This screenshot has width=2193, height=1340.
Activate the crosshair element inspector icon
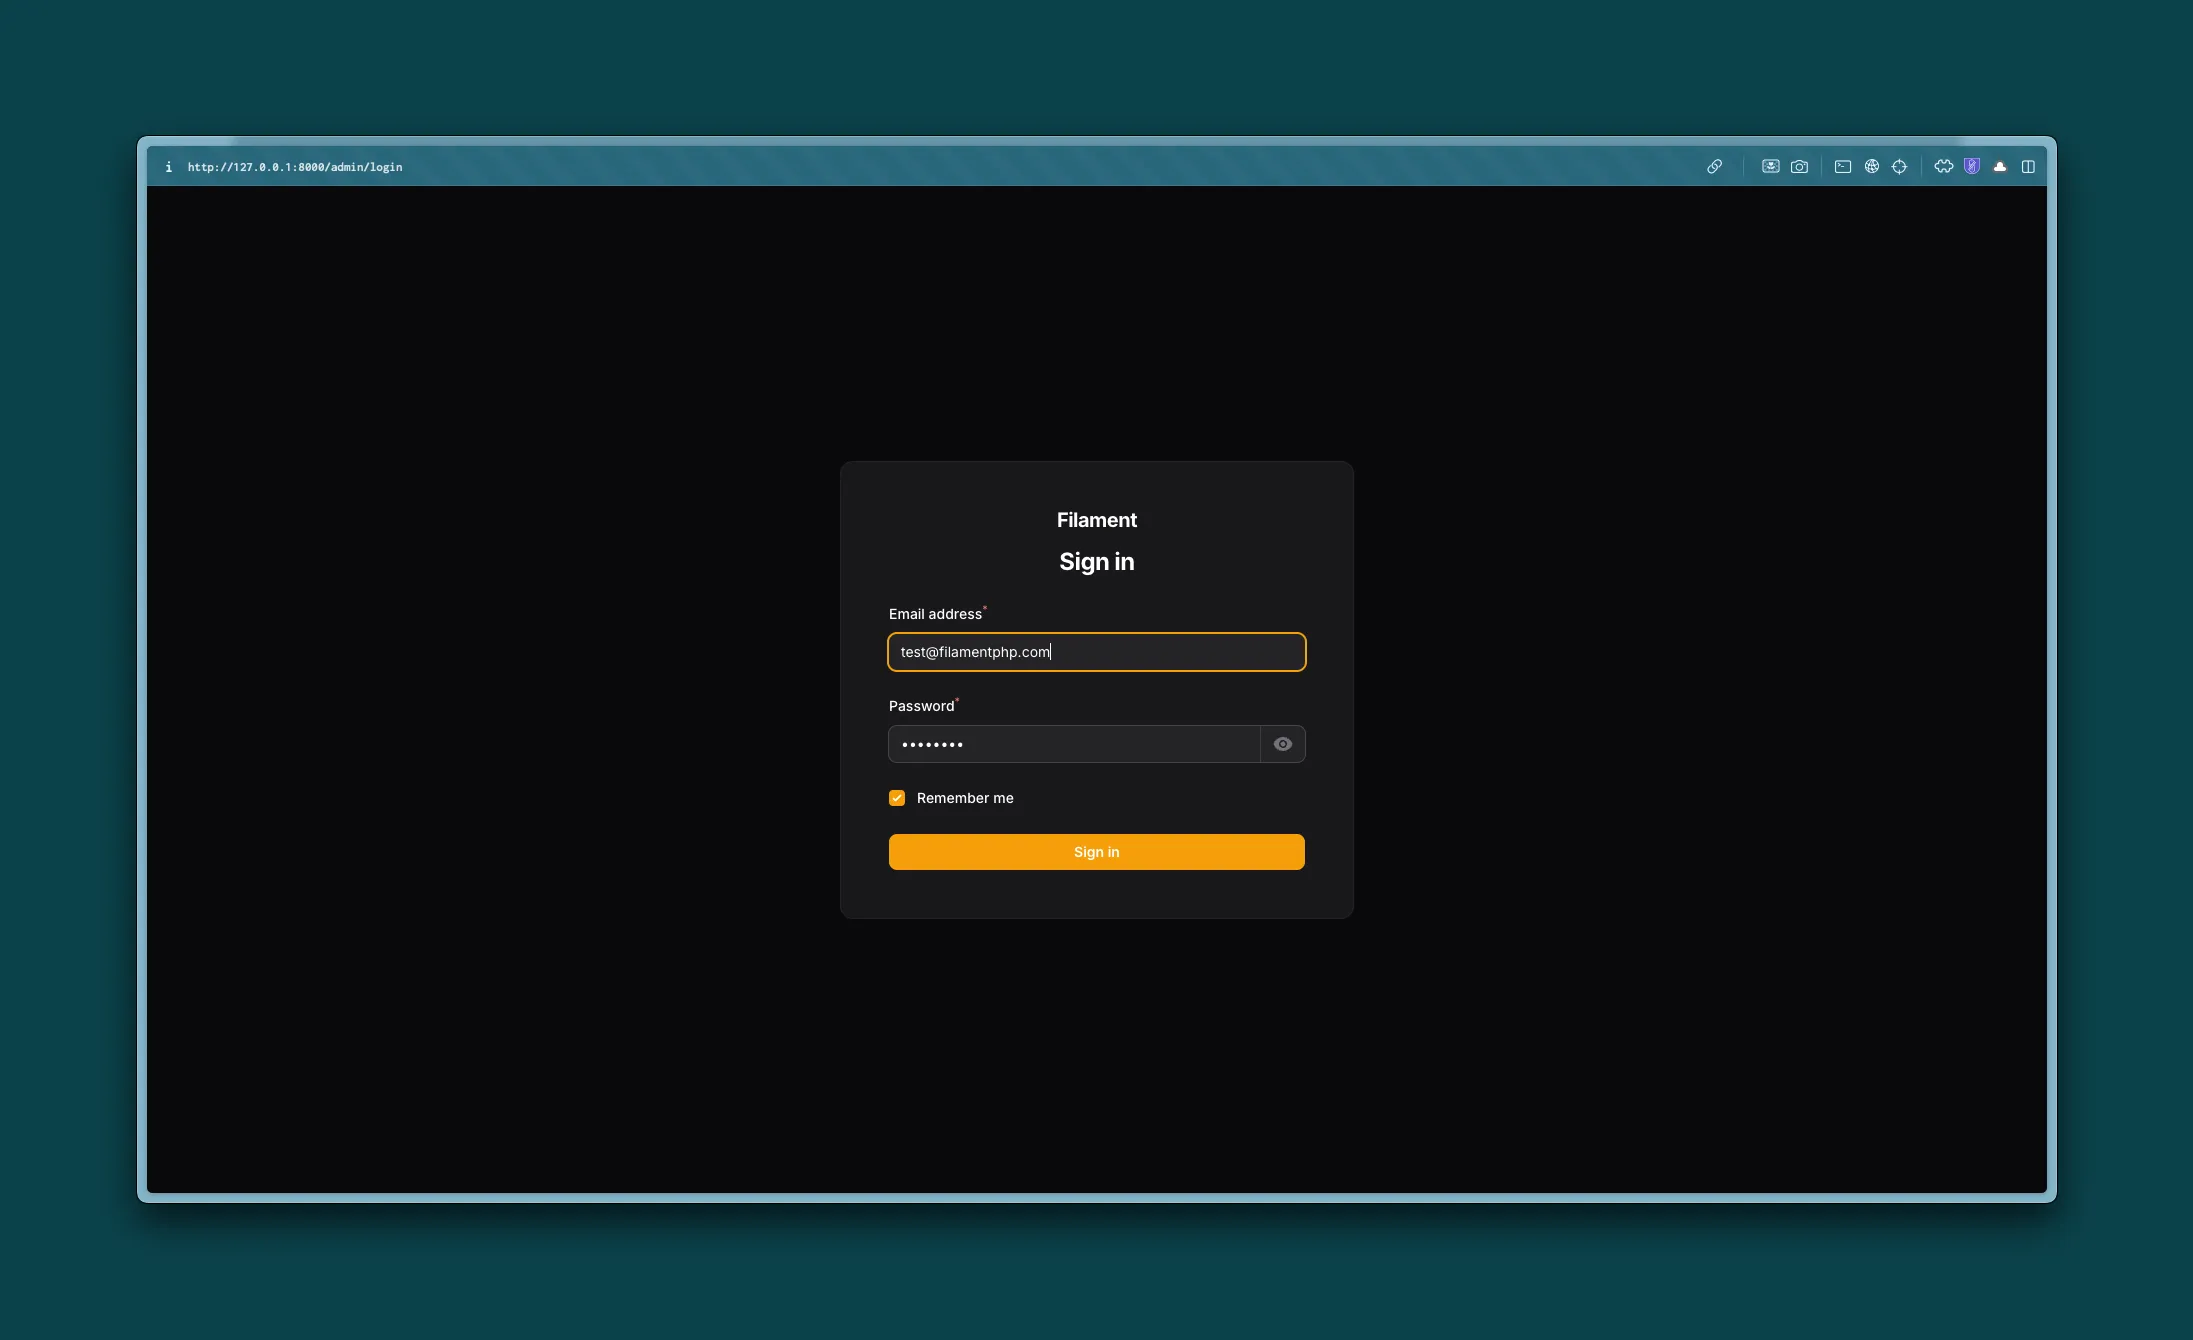tap(1900, 167)
